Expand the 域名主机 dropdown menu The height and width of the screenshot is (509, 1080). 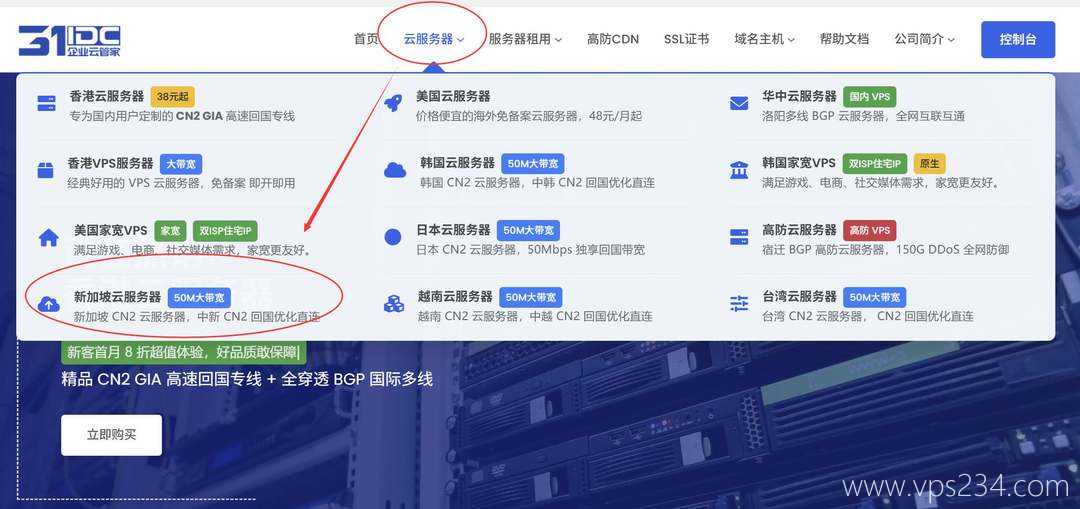click(765, 39)
